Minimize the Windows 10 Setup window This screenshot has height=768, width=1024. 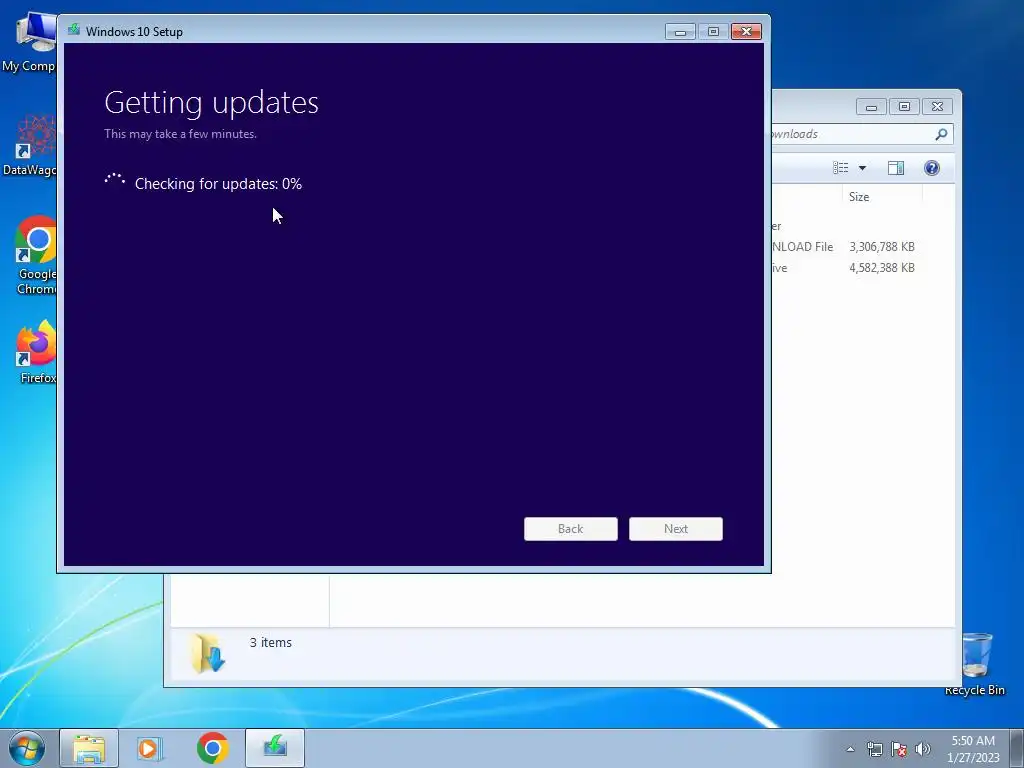pos(680,31)
